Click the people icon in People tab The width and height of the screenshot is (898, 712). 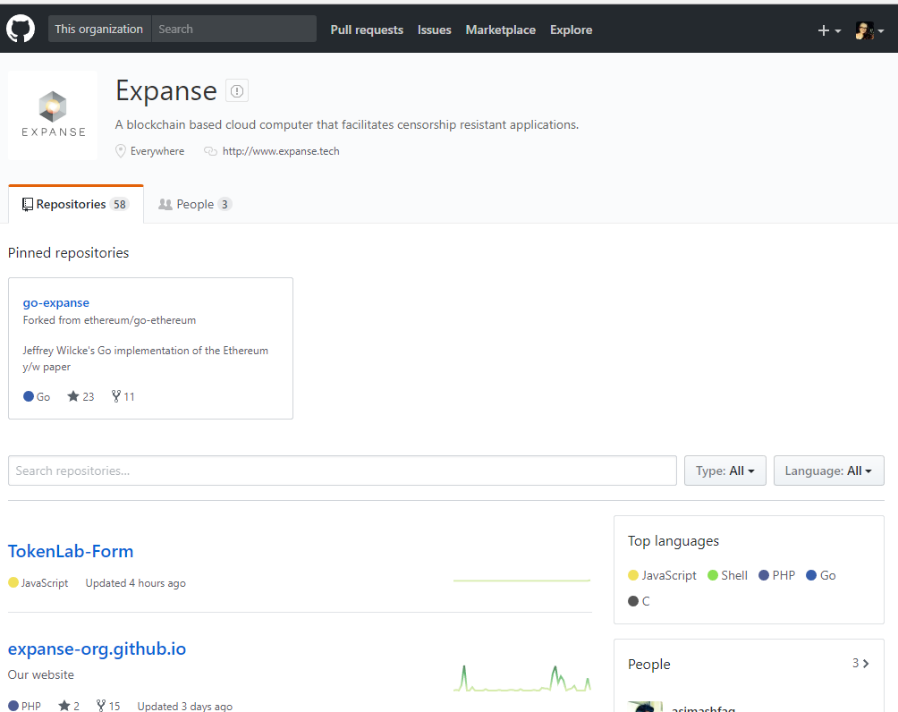(165, 204)
